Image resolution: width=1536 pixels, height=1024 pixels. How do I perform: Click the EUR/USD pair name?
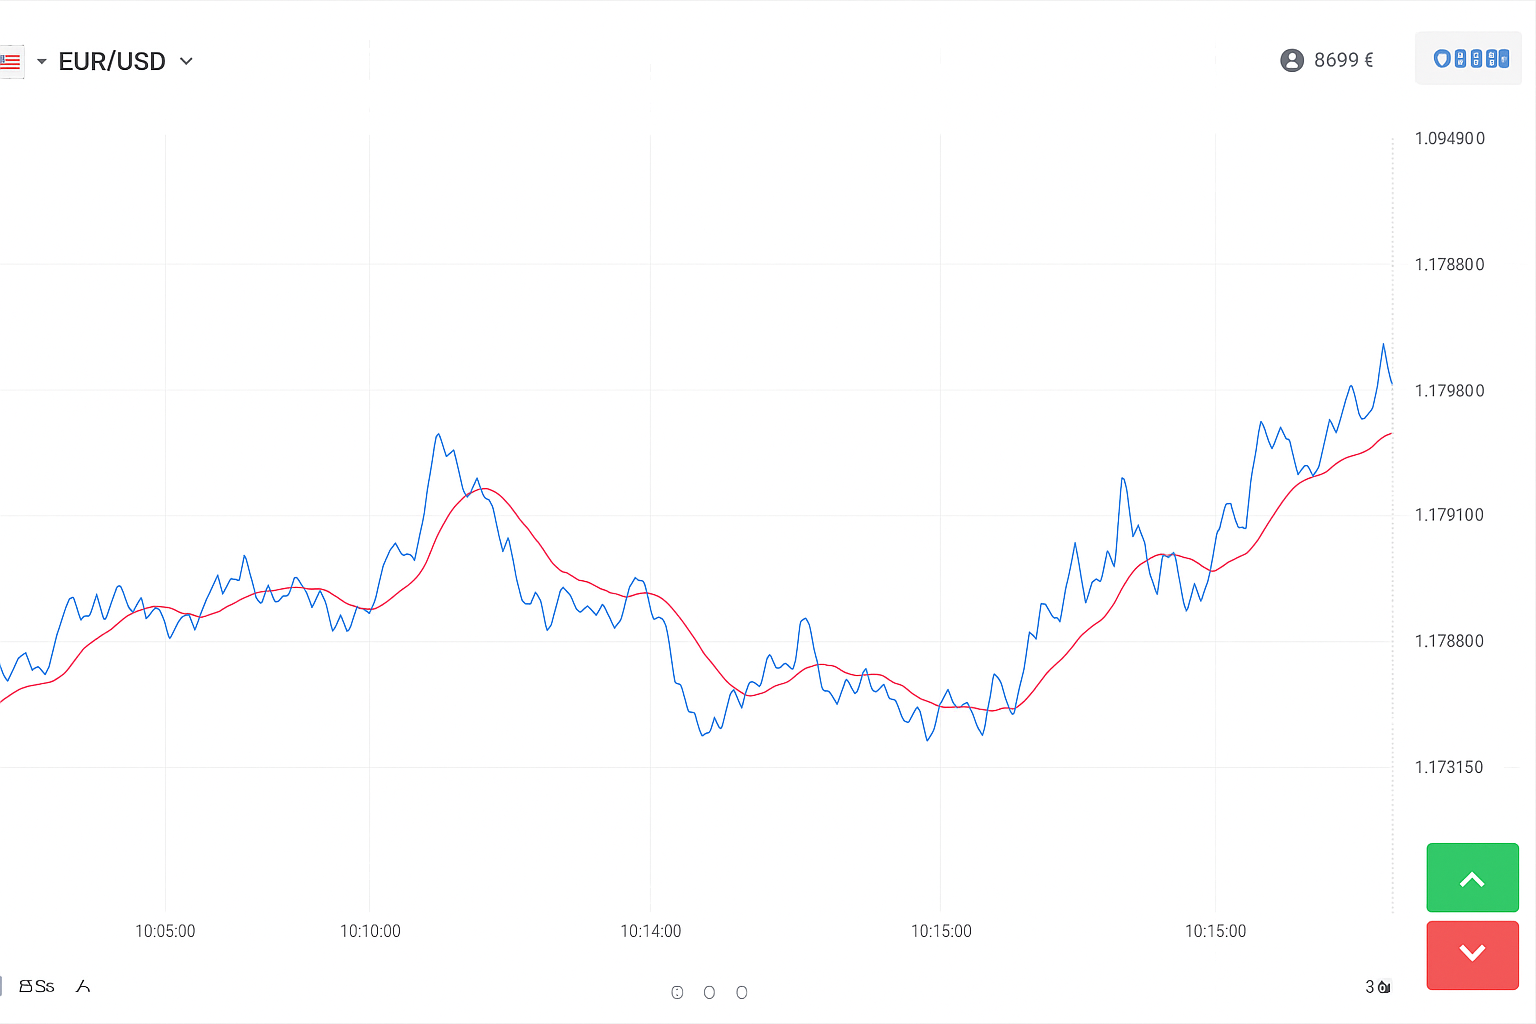(x=112, y=61)
